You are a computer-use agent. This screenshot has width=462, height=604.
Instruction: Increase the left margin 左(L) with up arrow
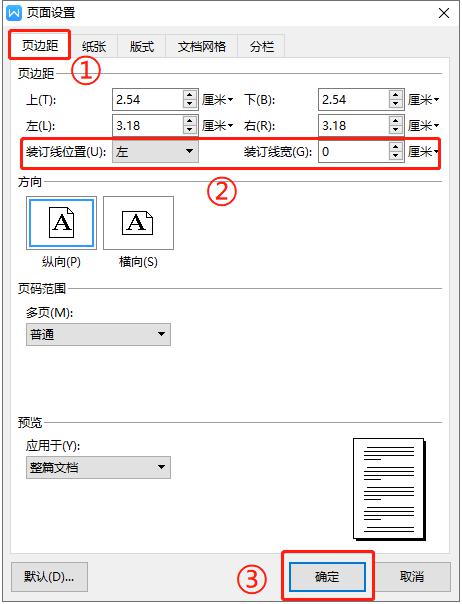(x=189, y=121)
